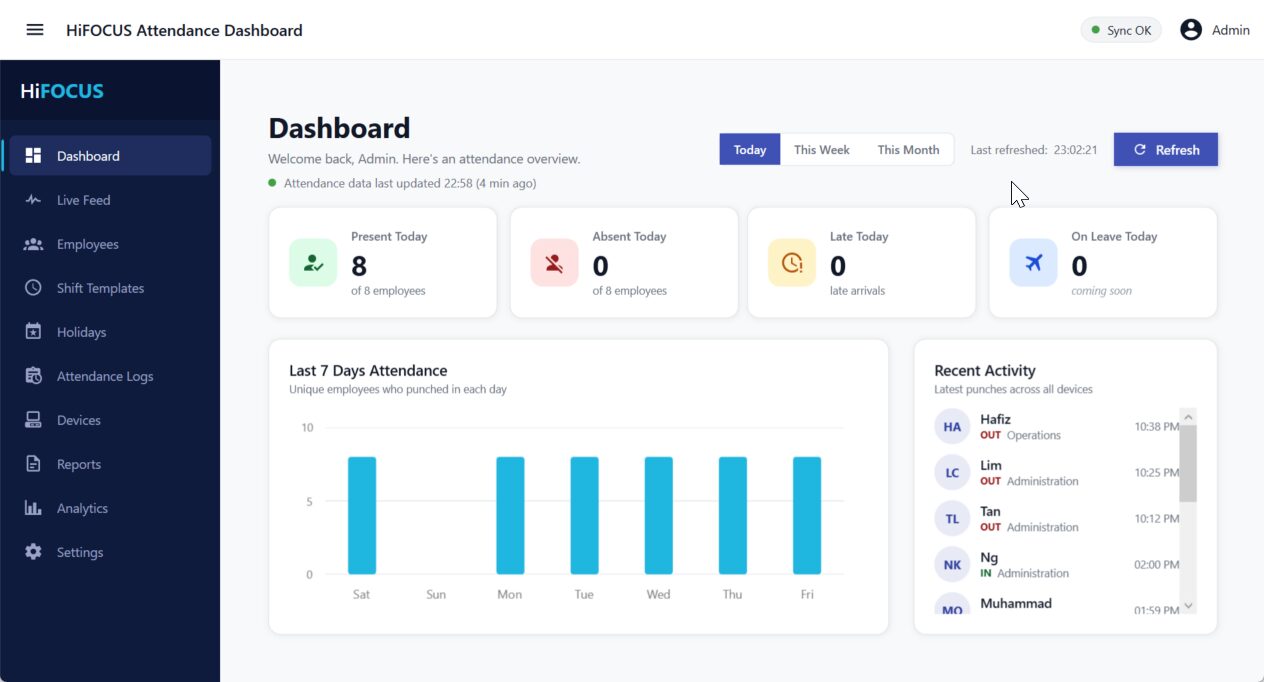Click the Sync OK status badge
Viewport: 1264px width, 682px height.
coord(1121,31)
